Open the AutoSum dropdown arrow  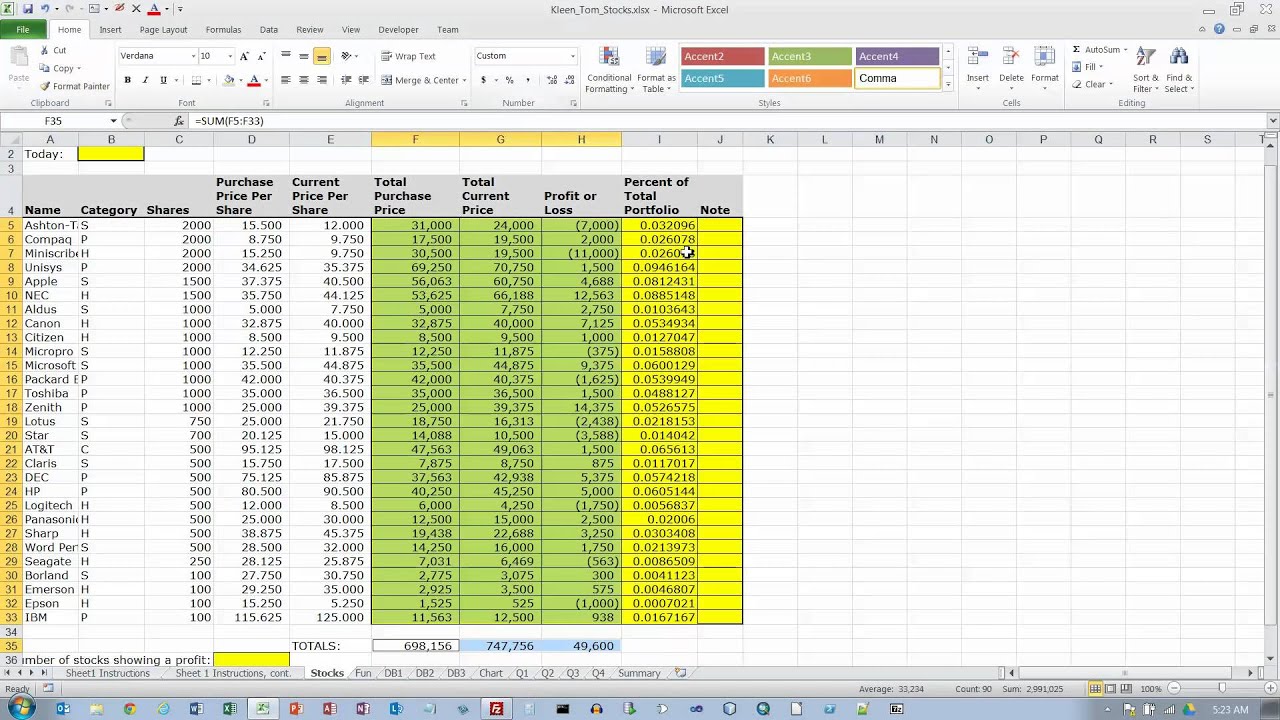pos(1126,50)
